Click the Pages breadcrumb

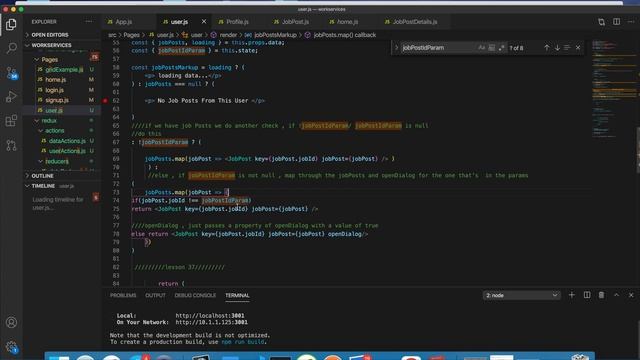(x=131, y=35)
